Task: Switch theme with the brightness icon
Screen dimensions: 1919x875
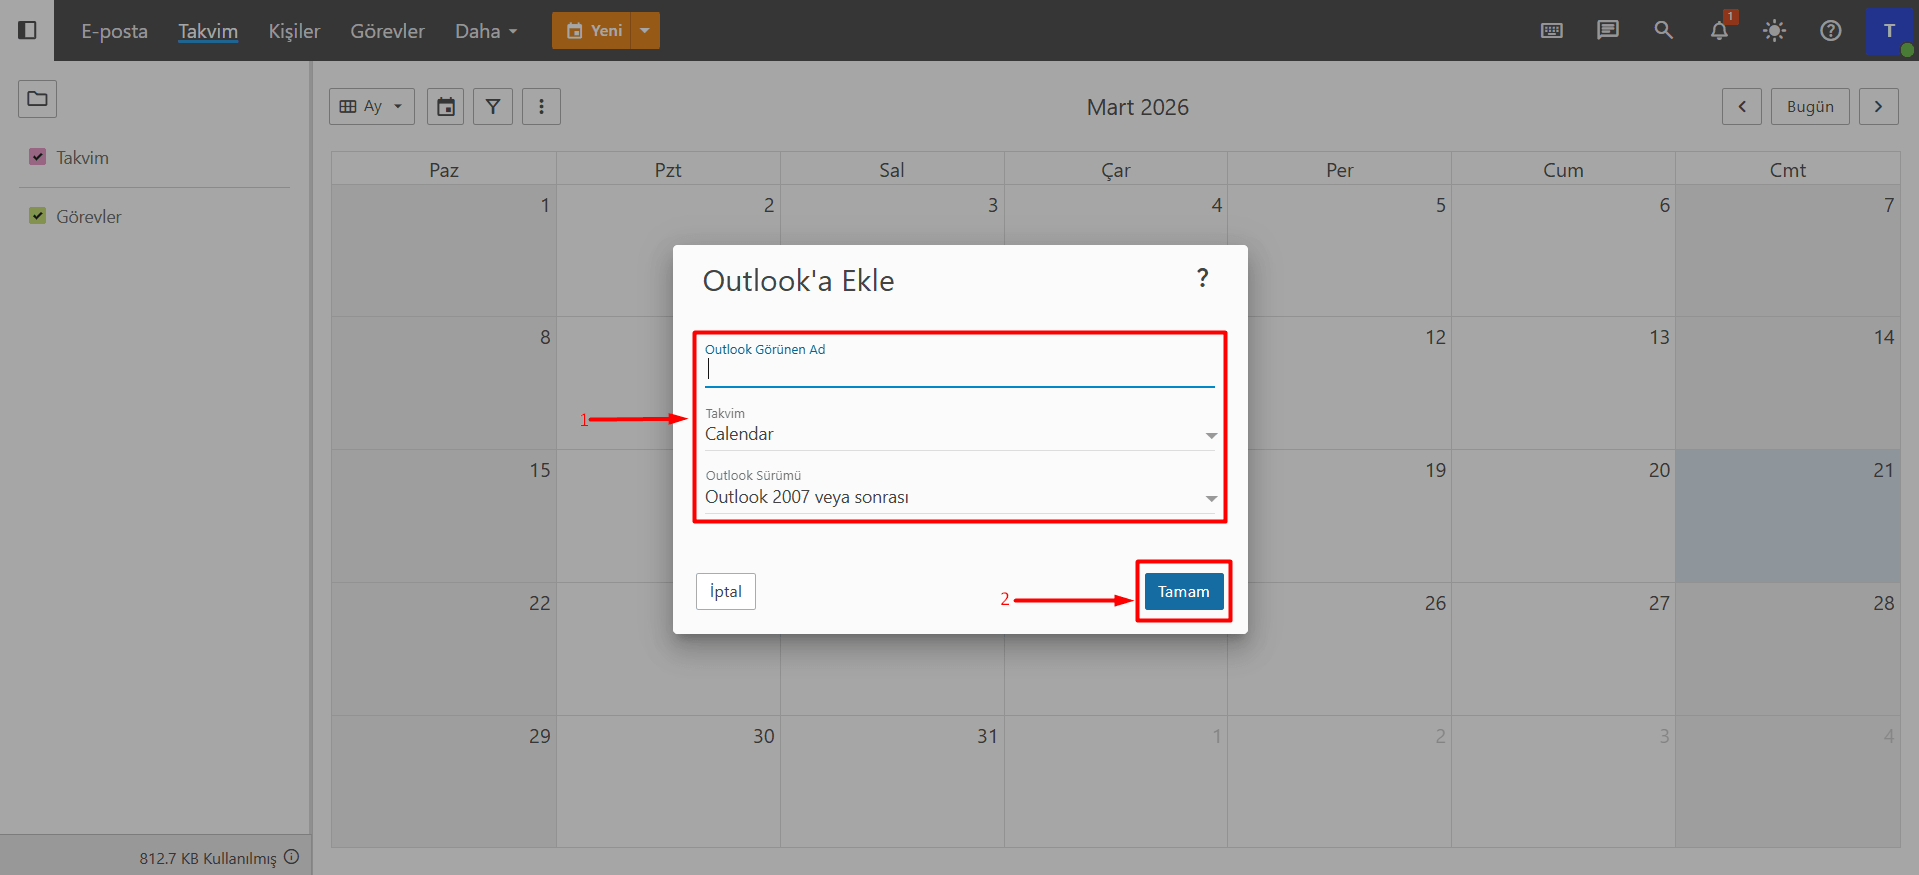Action: coord(1774,30)
